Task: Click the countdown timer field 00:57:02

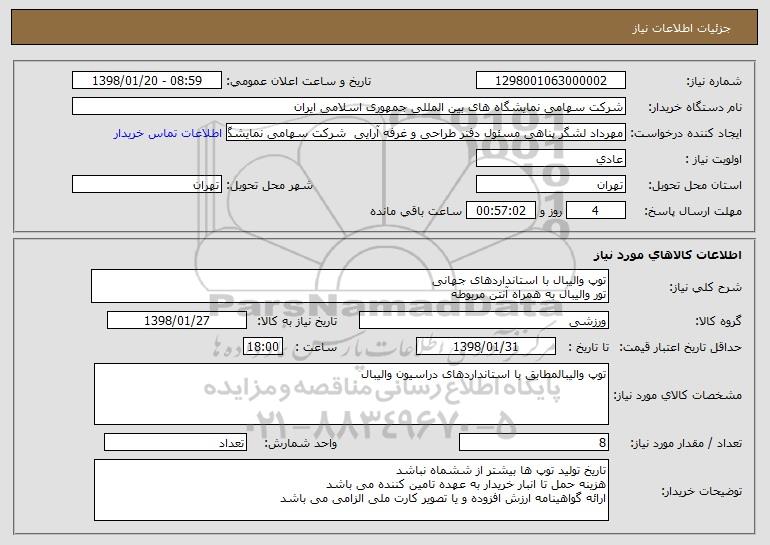Action: point(500,211)
